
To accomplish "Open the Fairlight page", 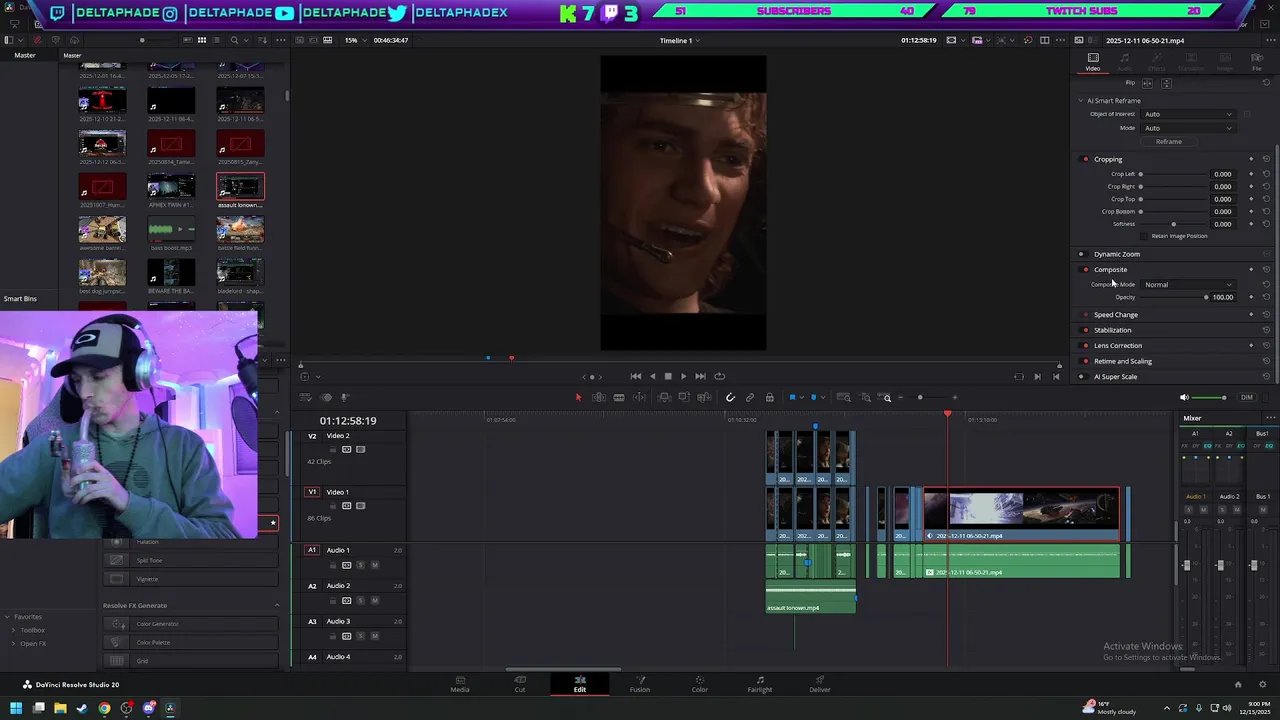I will (x=760, y=684).
